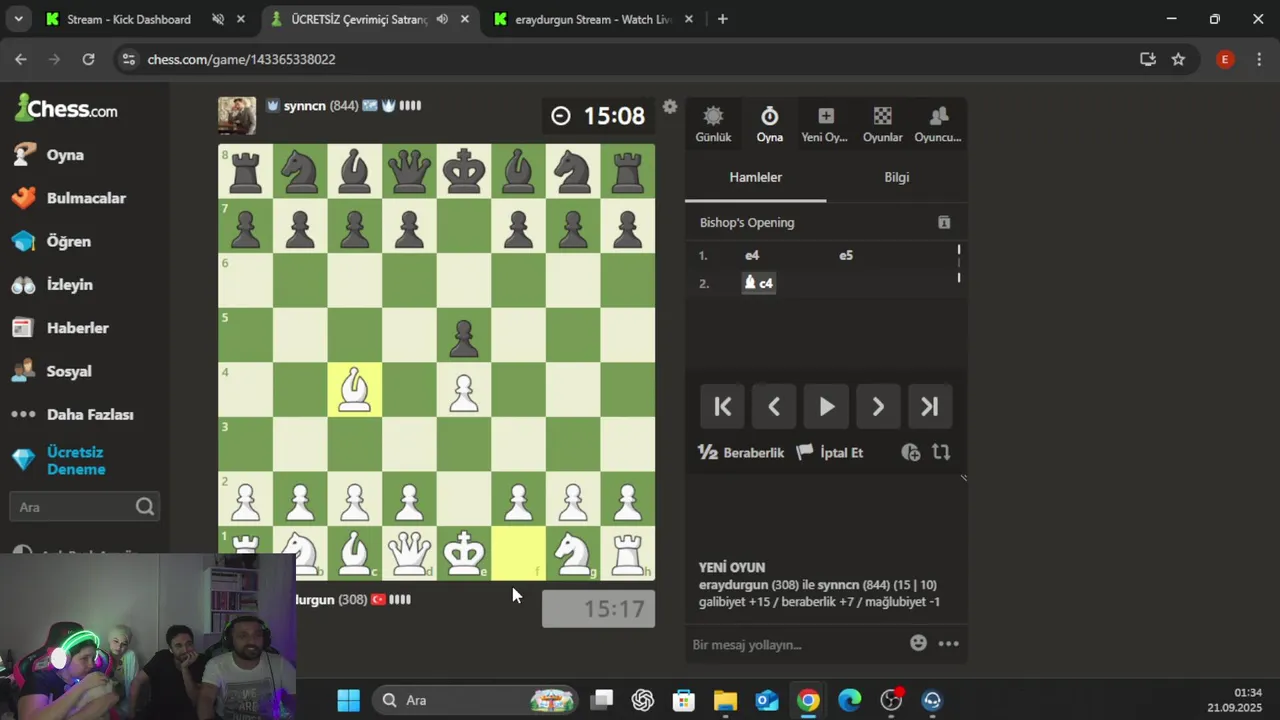Open chat more options dots
Screen dimensions: 1280x720
tap(949, 644)
